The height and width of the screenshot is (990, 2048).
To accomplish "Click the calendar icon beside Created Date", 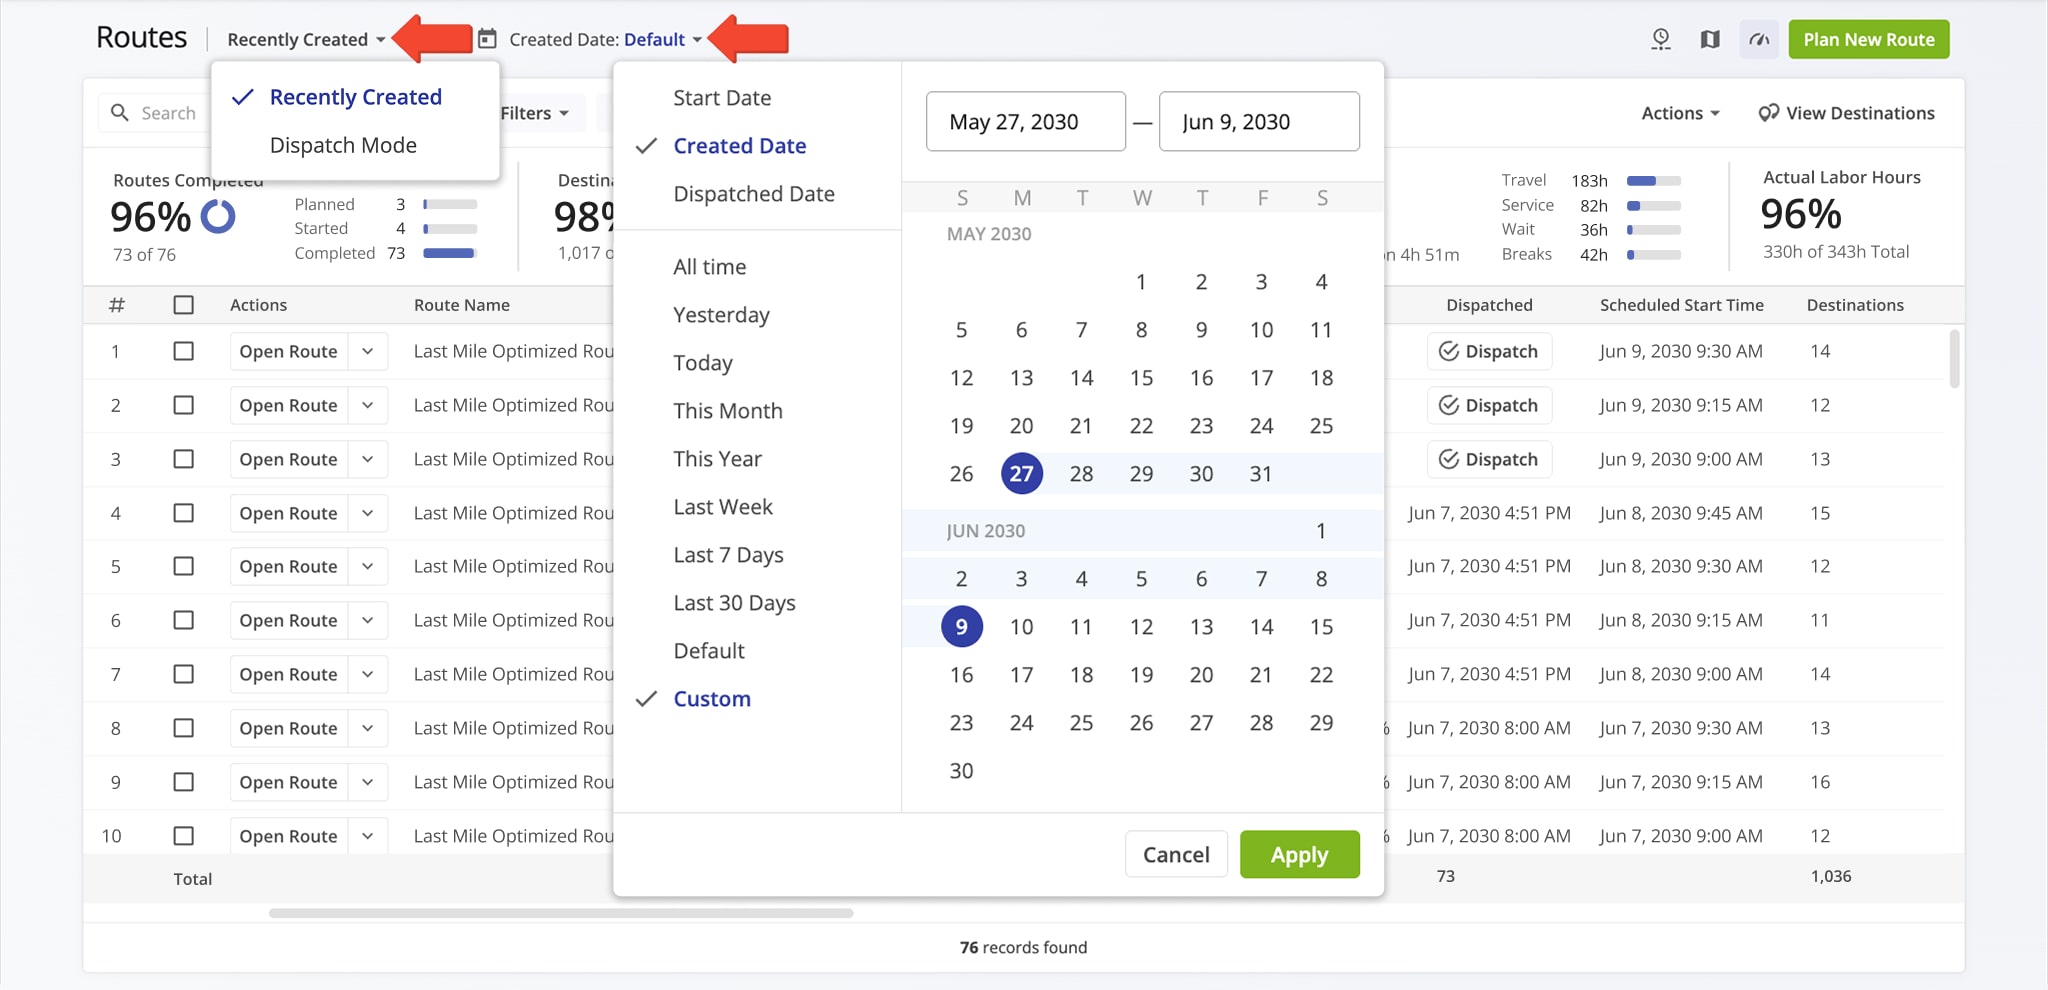I will [x=487, y=39].
